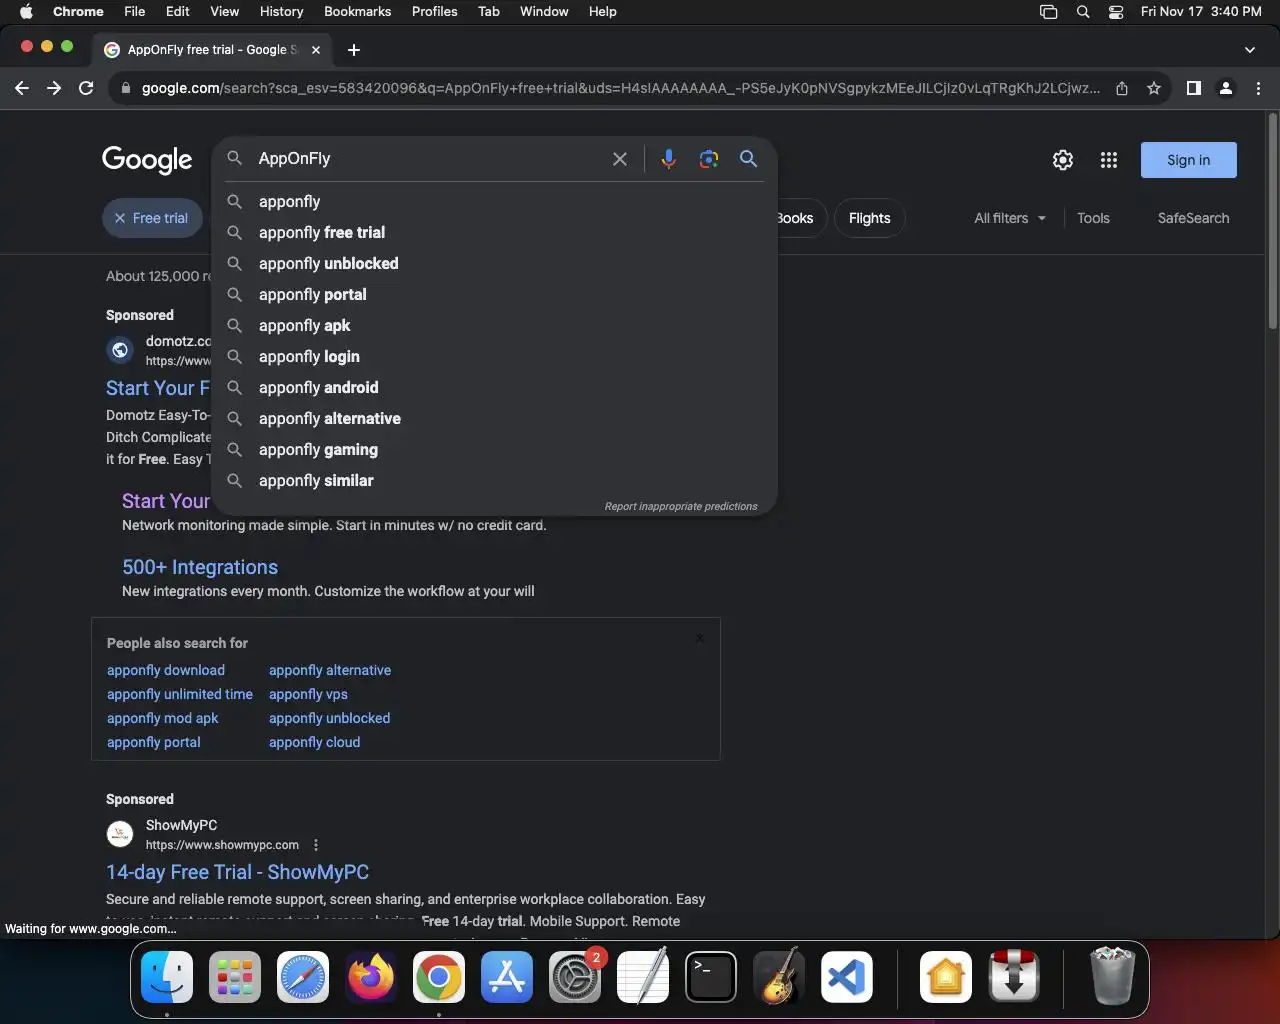Open the Window menu
The width and height of the screenshot is (1280, 1024).
coord(544,12)
